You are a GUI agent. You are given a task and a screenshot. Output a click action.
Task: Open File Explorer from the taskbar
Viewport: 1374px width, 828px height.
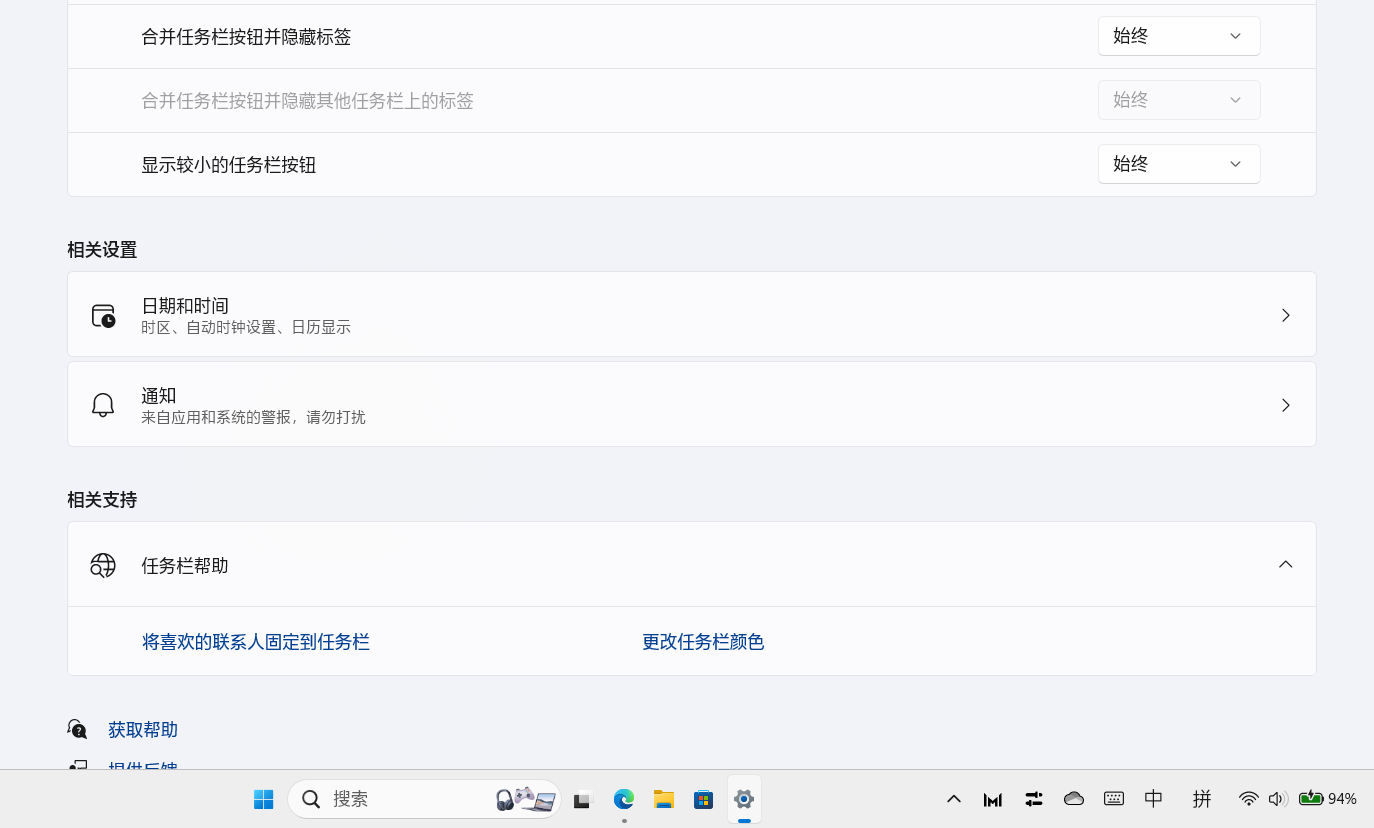664,799
